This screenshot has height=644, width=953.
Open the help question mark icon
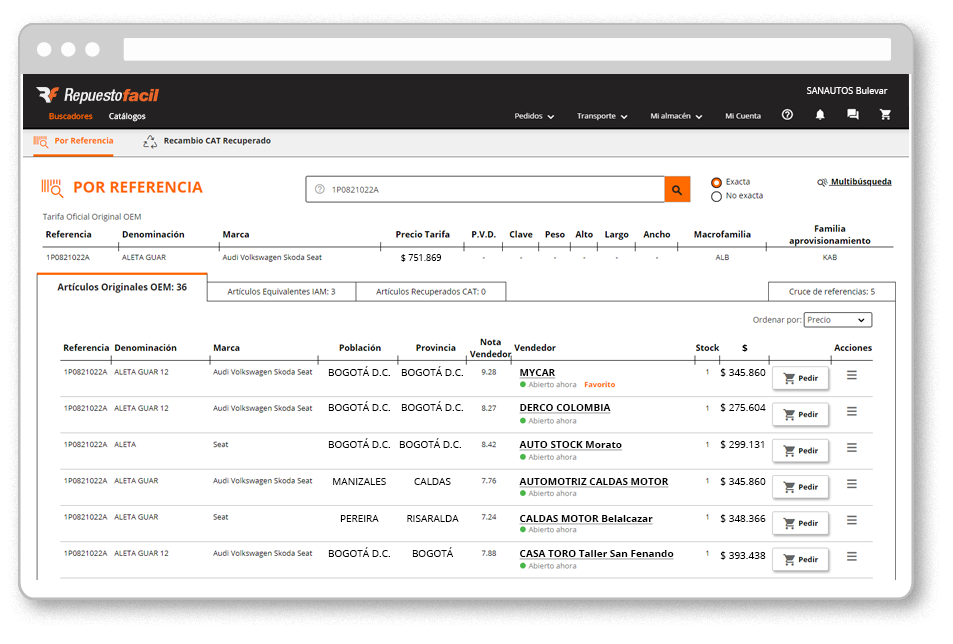[x=787, y=115]
